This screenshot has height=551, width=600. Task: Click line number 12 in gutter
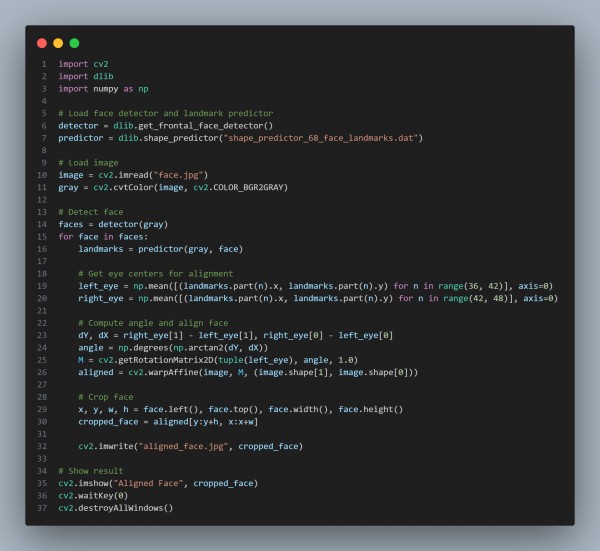[x=42, y=200]
